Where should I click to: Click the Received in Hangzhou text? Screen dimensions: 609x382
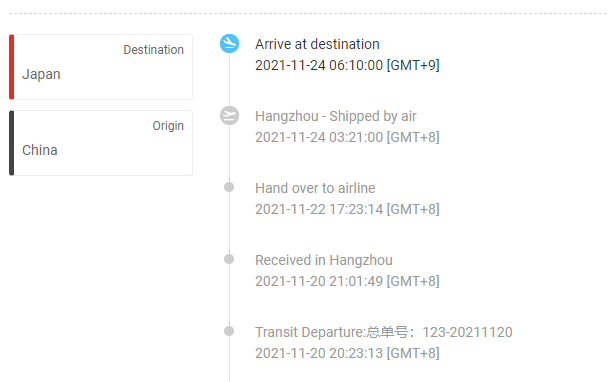click(324, 260)
